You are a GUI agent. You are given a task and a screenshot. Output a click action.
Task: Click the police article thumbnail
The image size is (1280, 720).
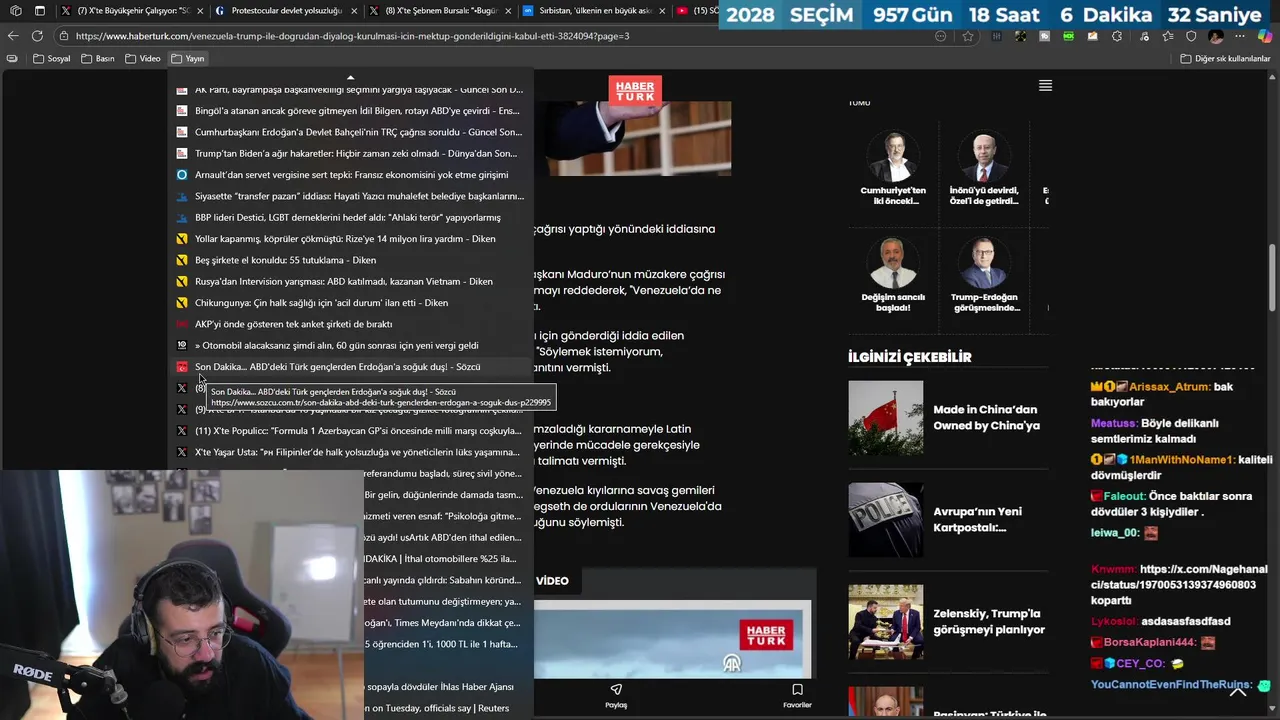886,520
